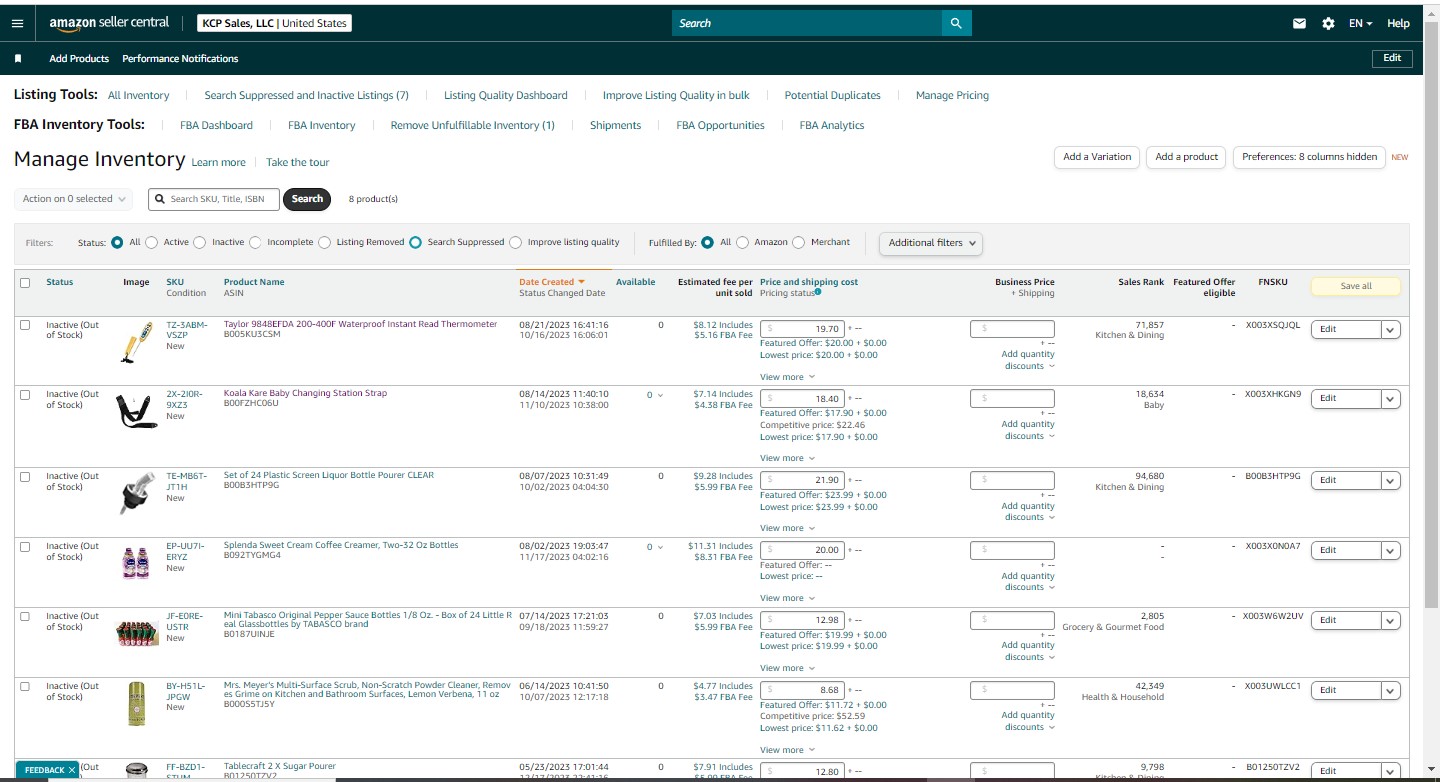
Task: Click the Learn more link
Action: coord(218,162)
